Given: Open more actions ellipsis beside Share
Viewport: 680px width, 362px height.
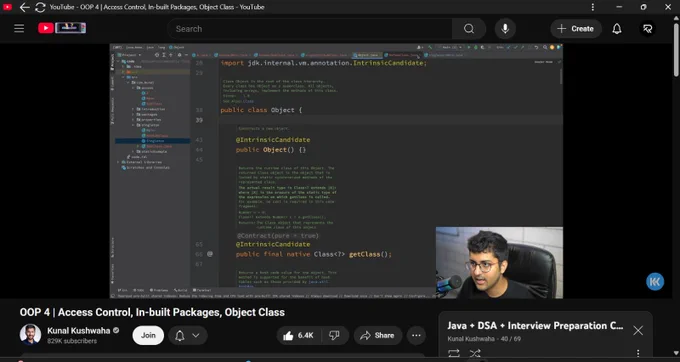Looking at the screenshot, I should [x=416, y=335].
